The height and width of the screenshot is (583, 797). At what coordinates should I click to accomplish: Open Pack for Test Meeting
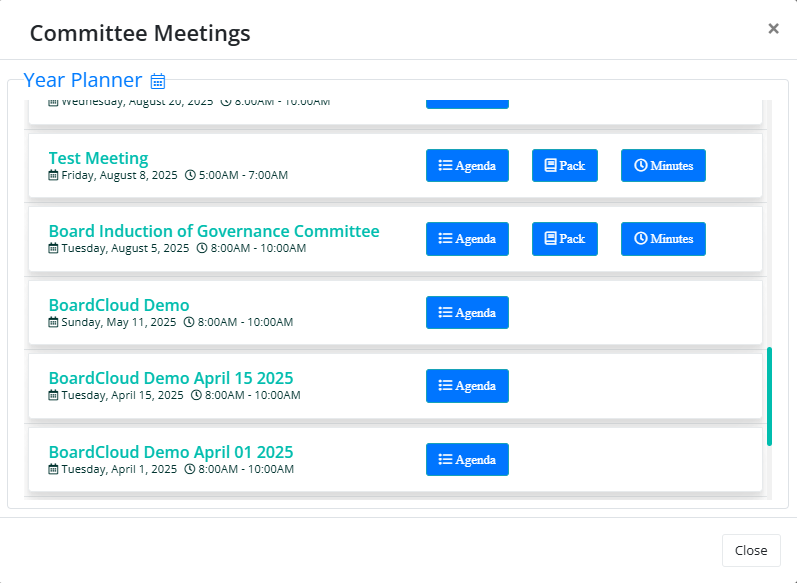pyautogui.click(x=565, y=165)
